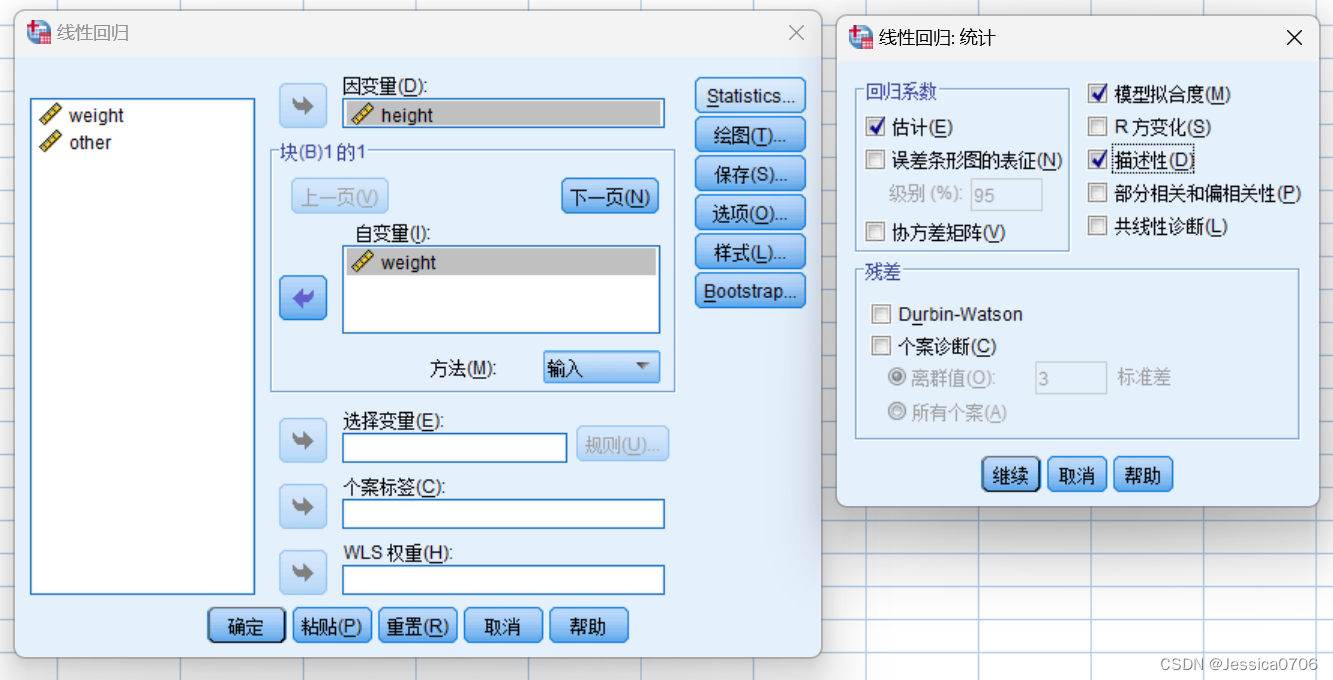Click 重置(R) button
Screen dimensions: 1333x680
(418, 626)
